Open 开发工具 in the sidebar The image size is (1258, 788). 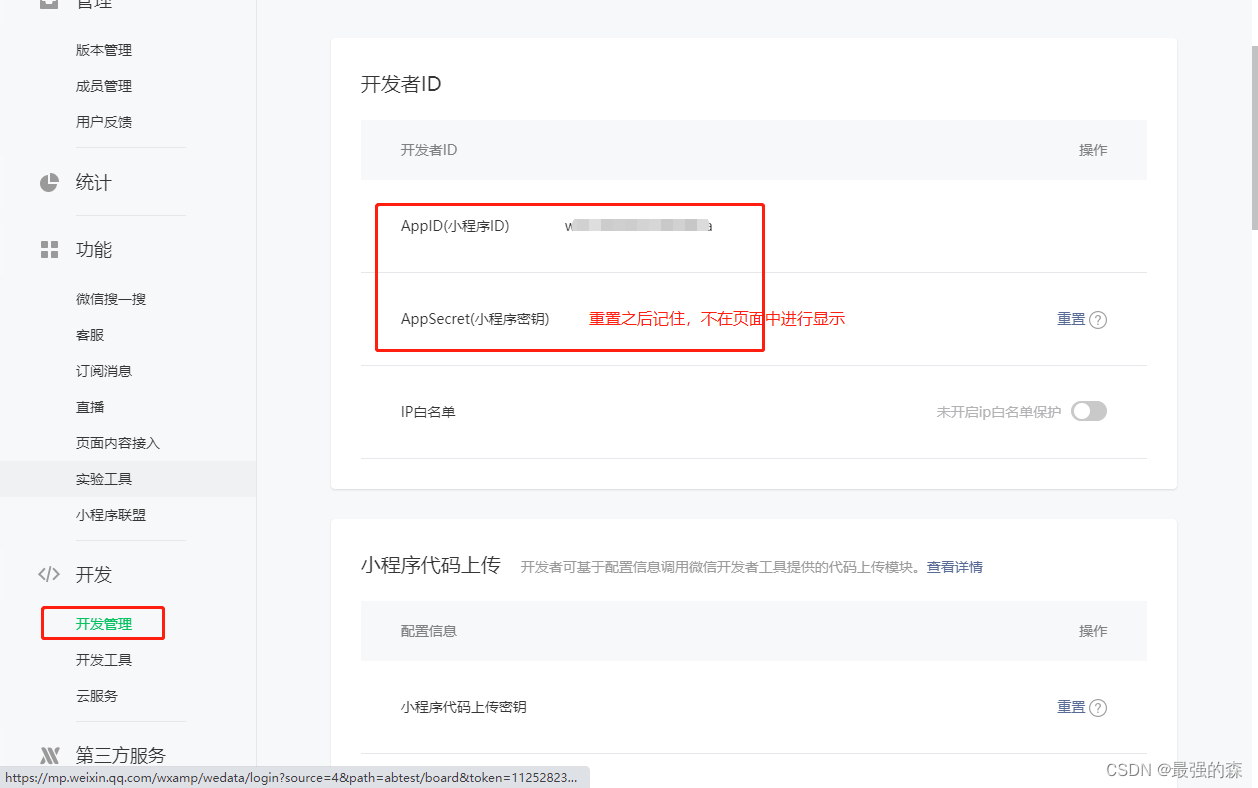(x=104, y=659)
